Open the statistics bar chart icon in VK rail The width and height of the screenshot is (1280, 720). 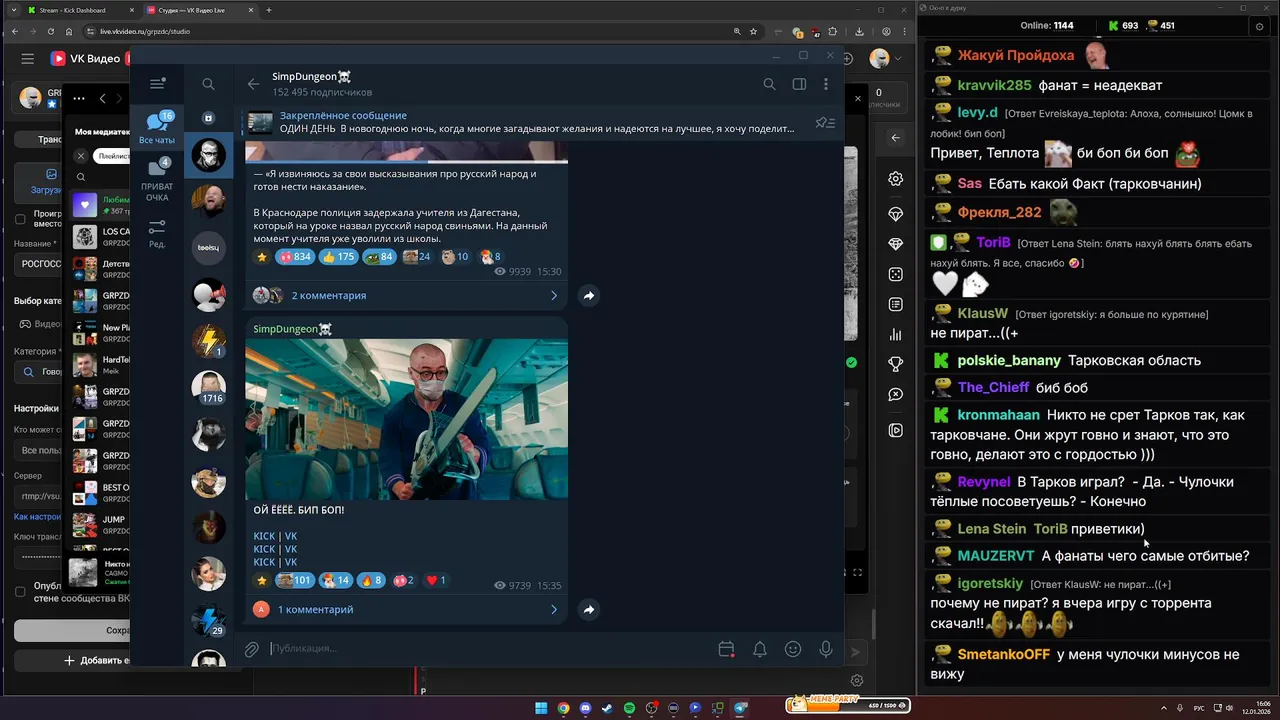pos(896,334)
